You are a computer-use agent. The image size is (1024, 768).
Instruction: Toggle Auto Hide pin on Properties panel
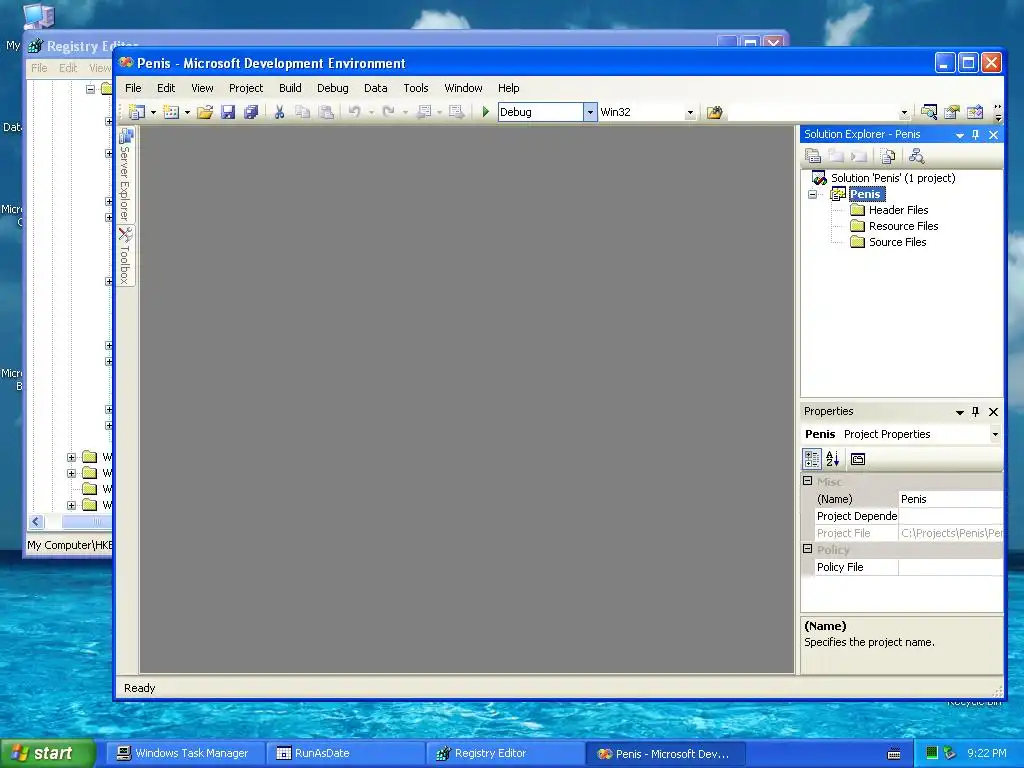(976, 411)
